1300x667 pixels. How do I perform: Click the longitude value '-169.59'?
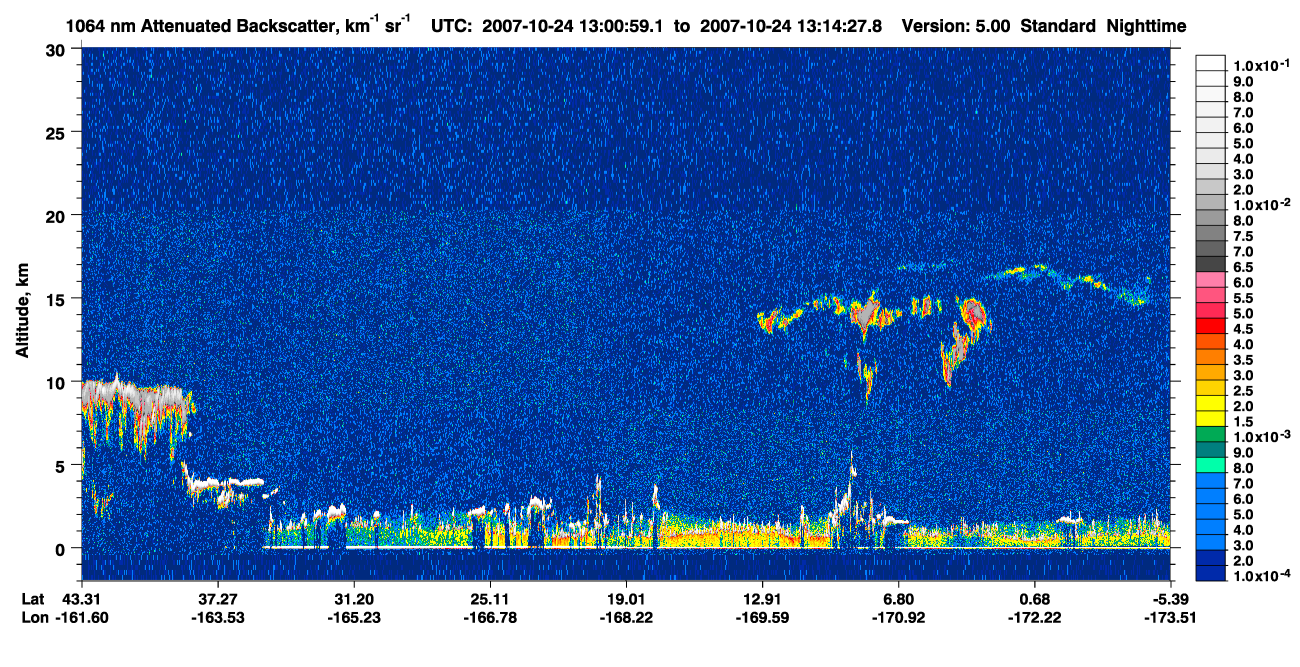tap(762, 617)
